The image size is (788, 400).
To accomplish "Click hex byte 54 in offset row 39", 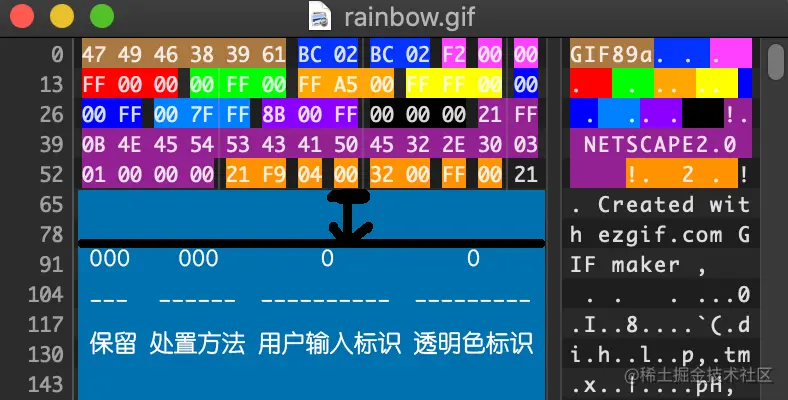I will point(202,145).
